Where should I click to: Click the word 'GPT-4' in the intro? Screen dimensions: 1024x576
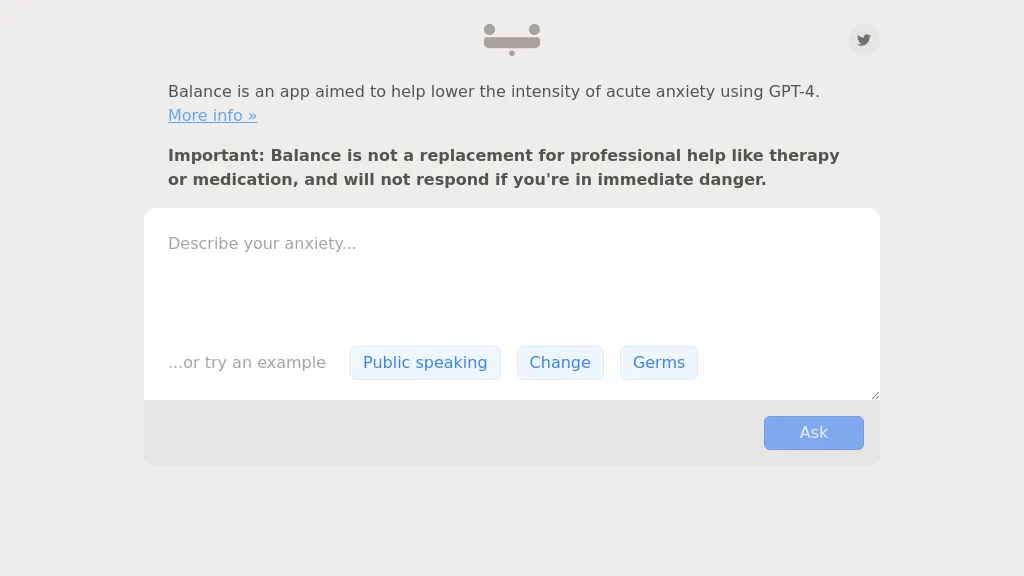(x=793, y=92)
